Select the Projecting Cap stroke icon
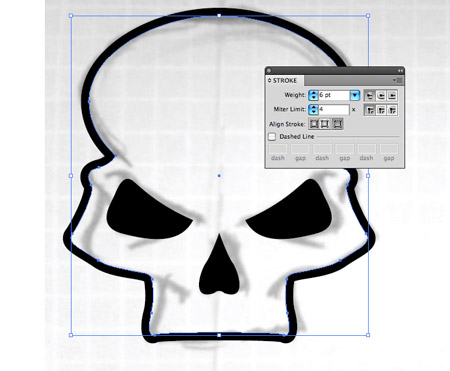The height and width of the screenshot is (371, 450). click(x=392, y=96)
